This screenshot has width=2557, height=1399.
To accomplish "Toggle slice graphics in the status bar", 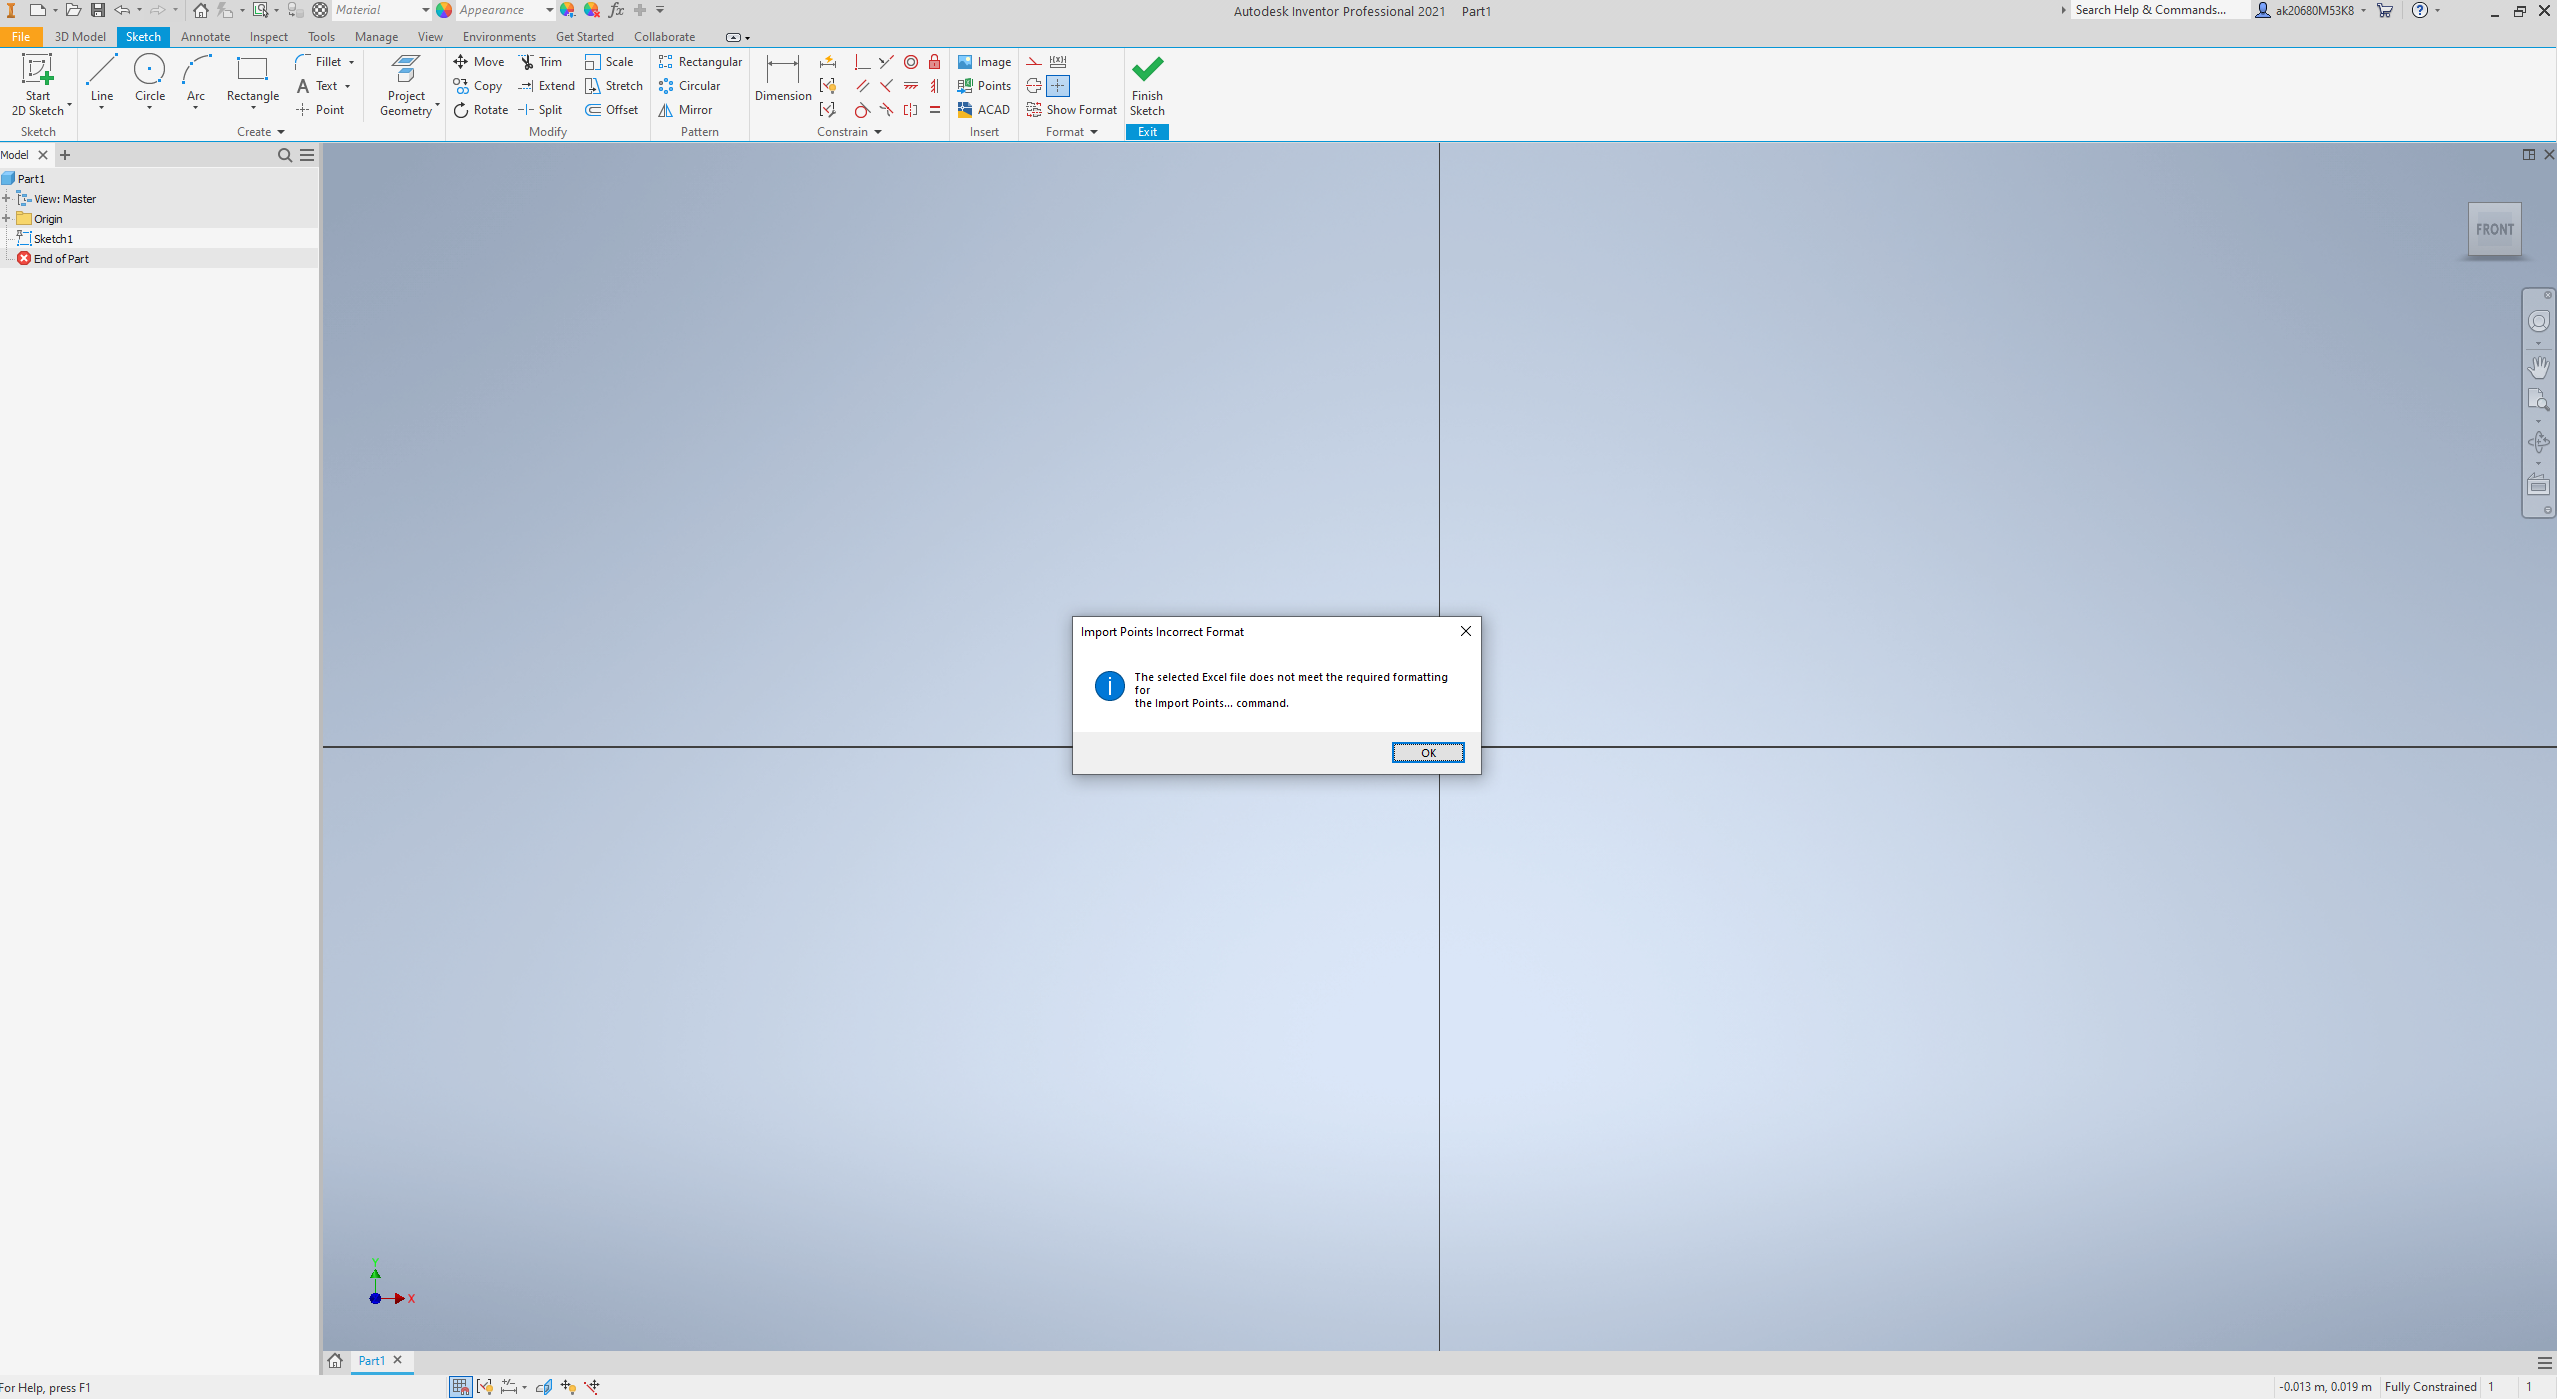I will click(x=544, y=1387).
